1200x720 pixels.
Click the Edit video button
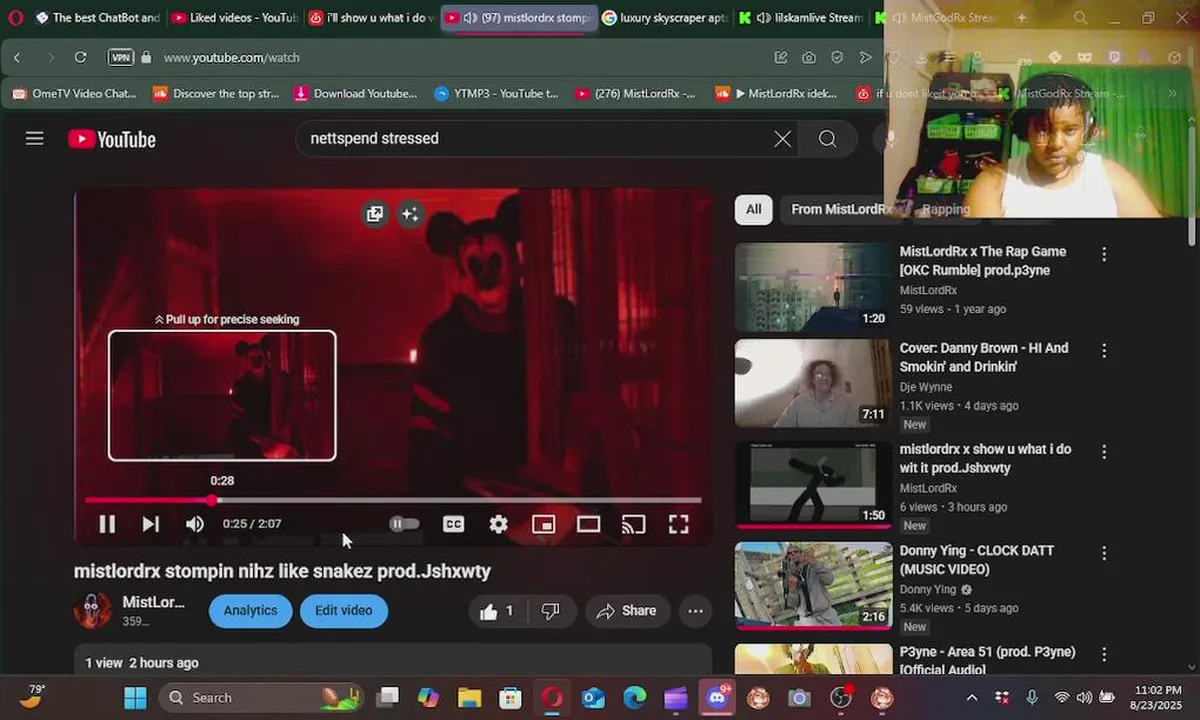click(344, 611)
